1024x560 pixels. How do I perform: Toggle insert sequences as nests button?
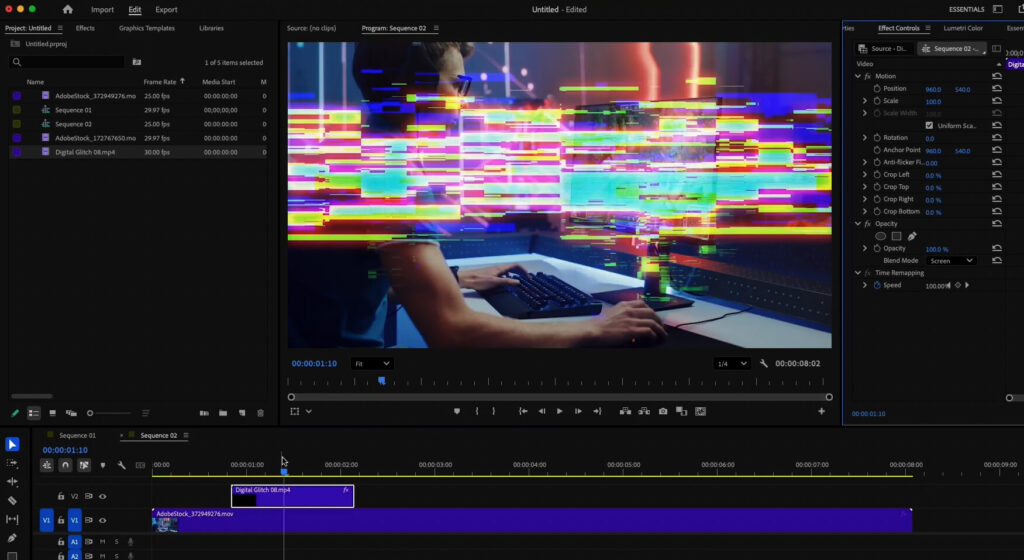click(x=46, y=465)
